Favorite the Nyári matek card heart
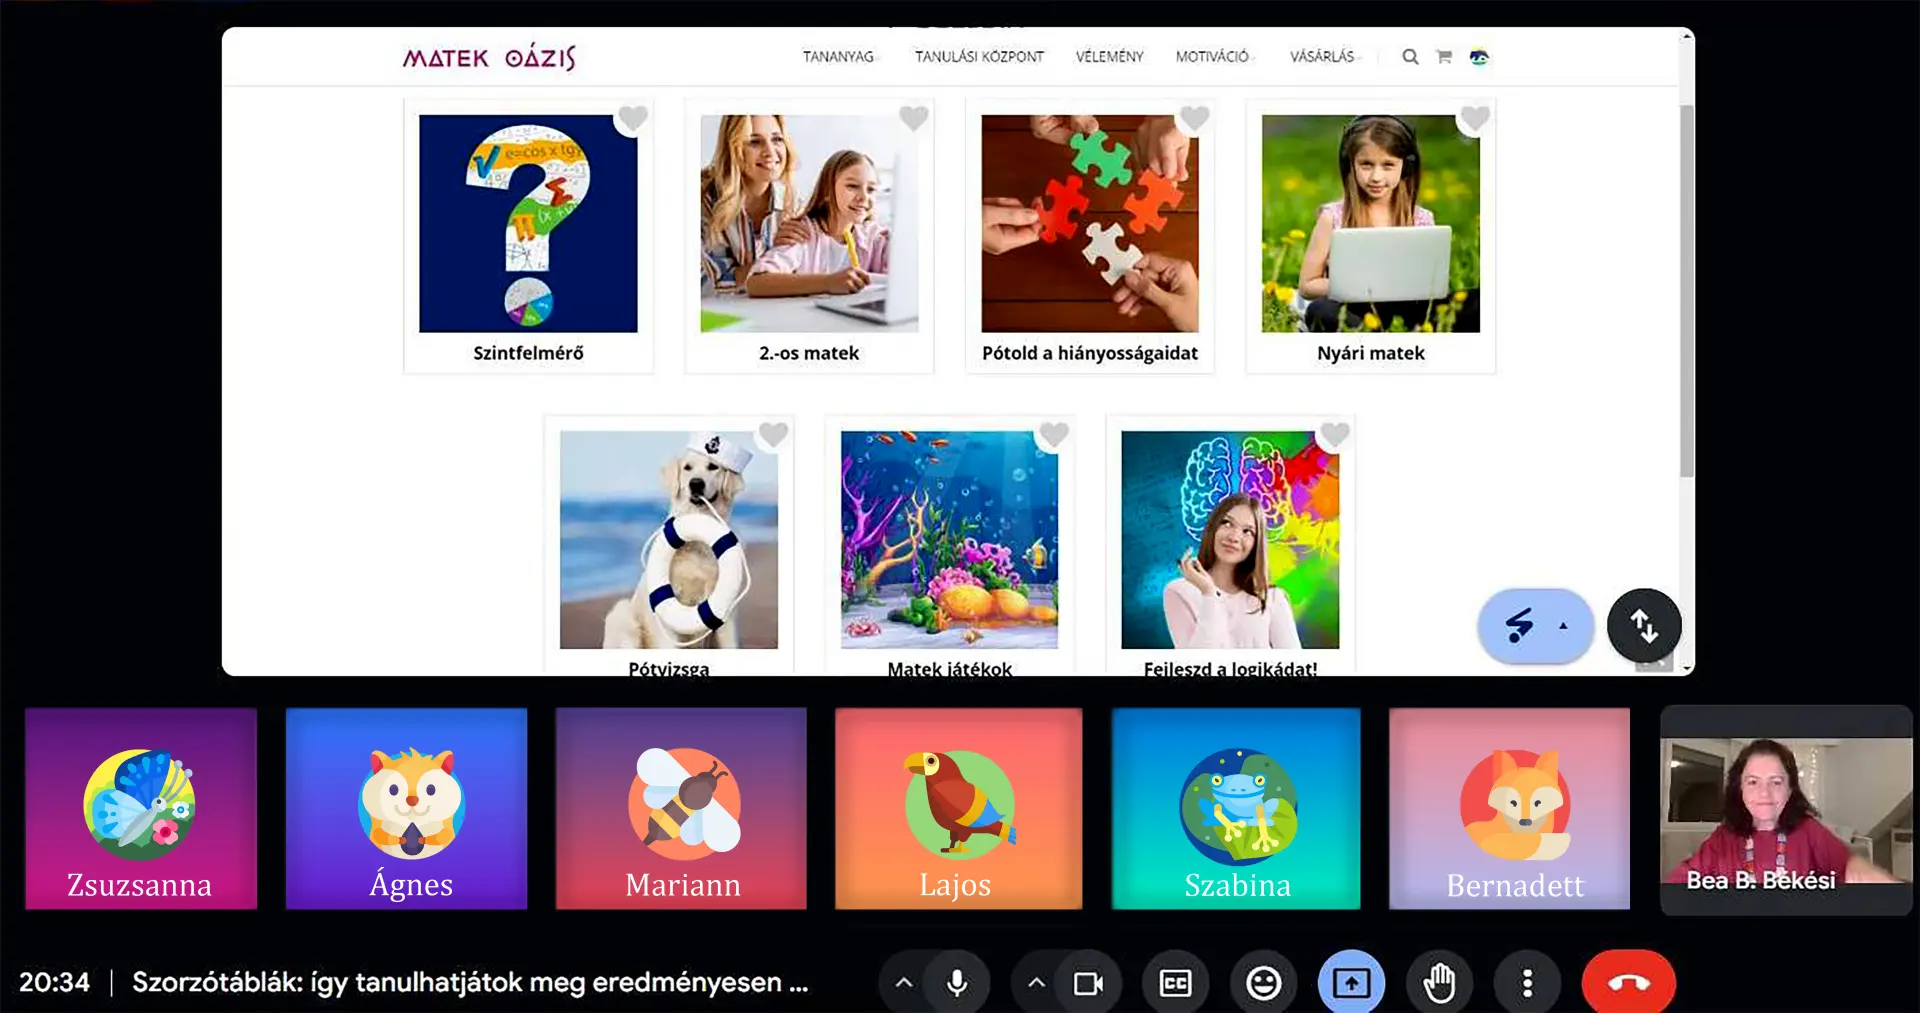 pyautogui.click(x=1475, y=119)
